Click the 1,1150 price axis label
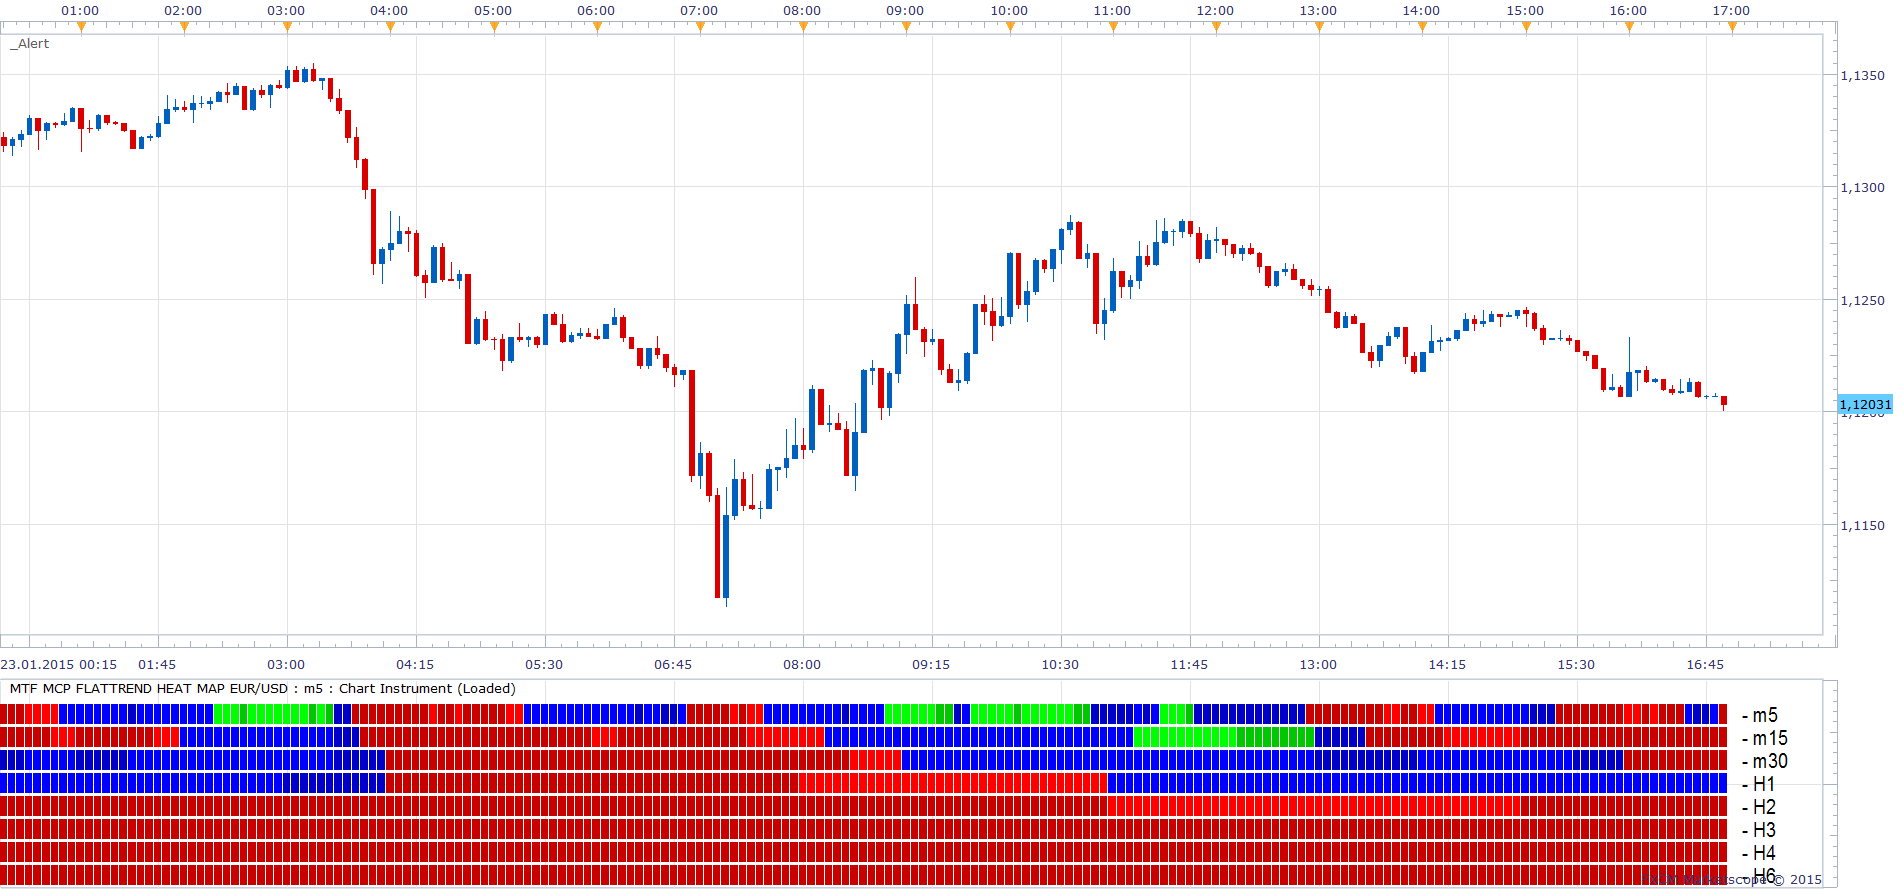The height and width of the screenshot is (889, 1903). (1863, 525)
